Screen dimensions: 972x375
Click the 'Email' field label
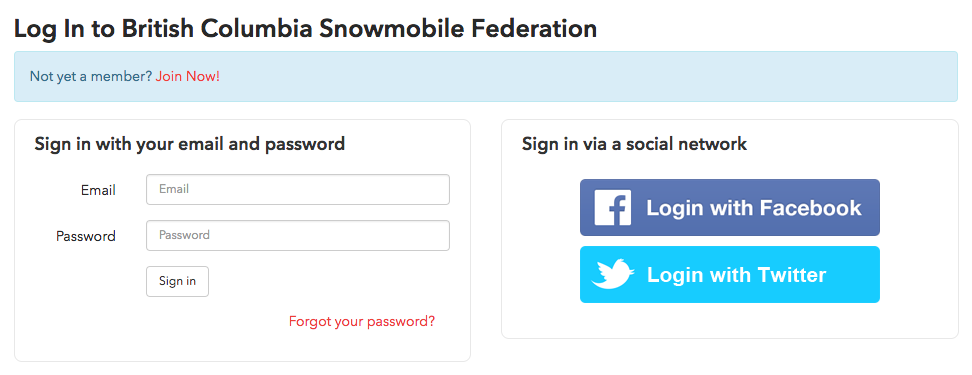(98, 190)
